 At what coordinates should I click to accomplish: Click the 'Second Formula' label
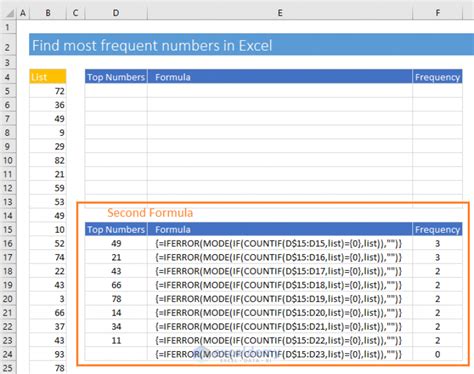[x=150, y=213]
